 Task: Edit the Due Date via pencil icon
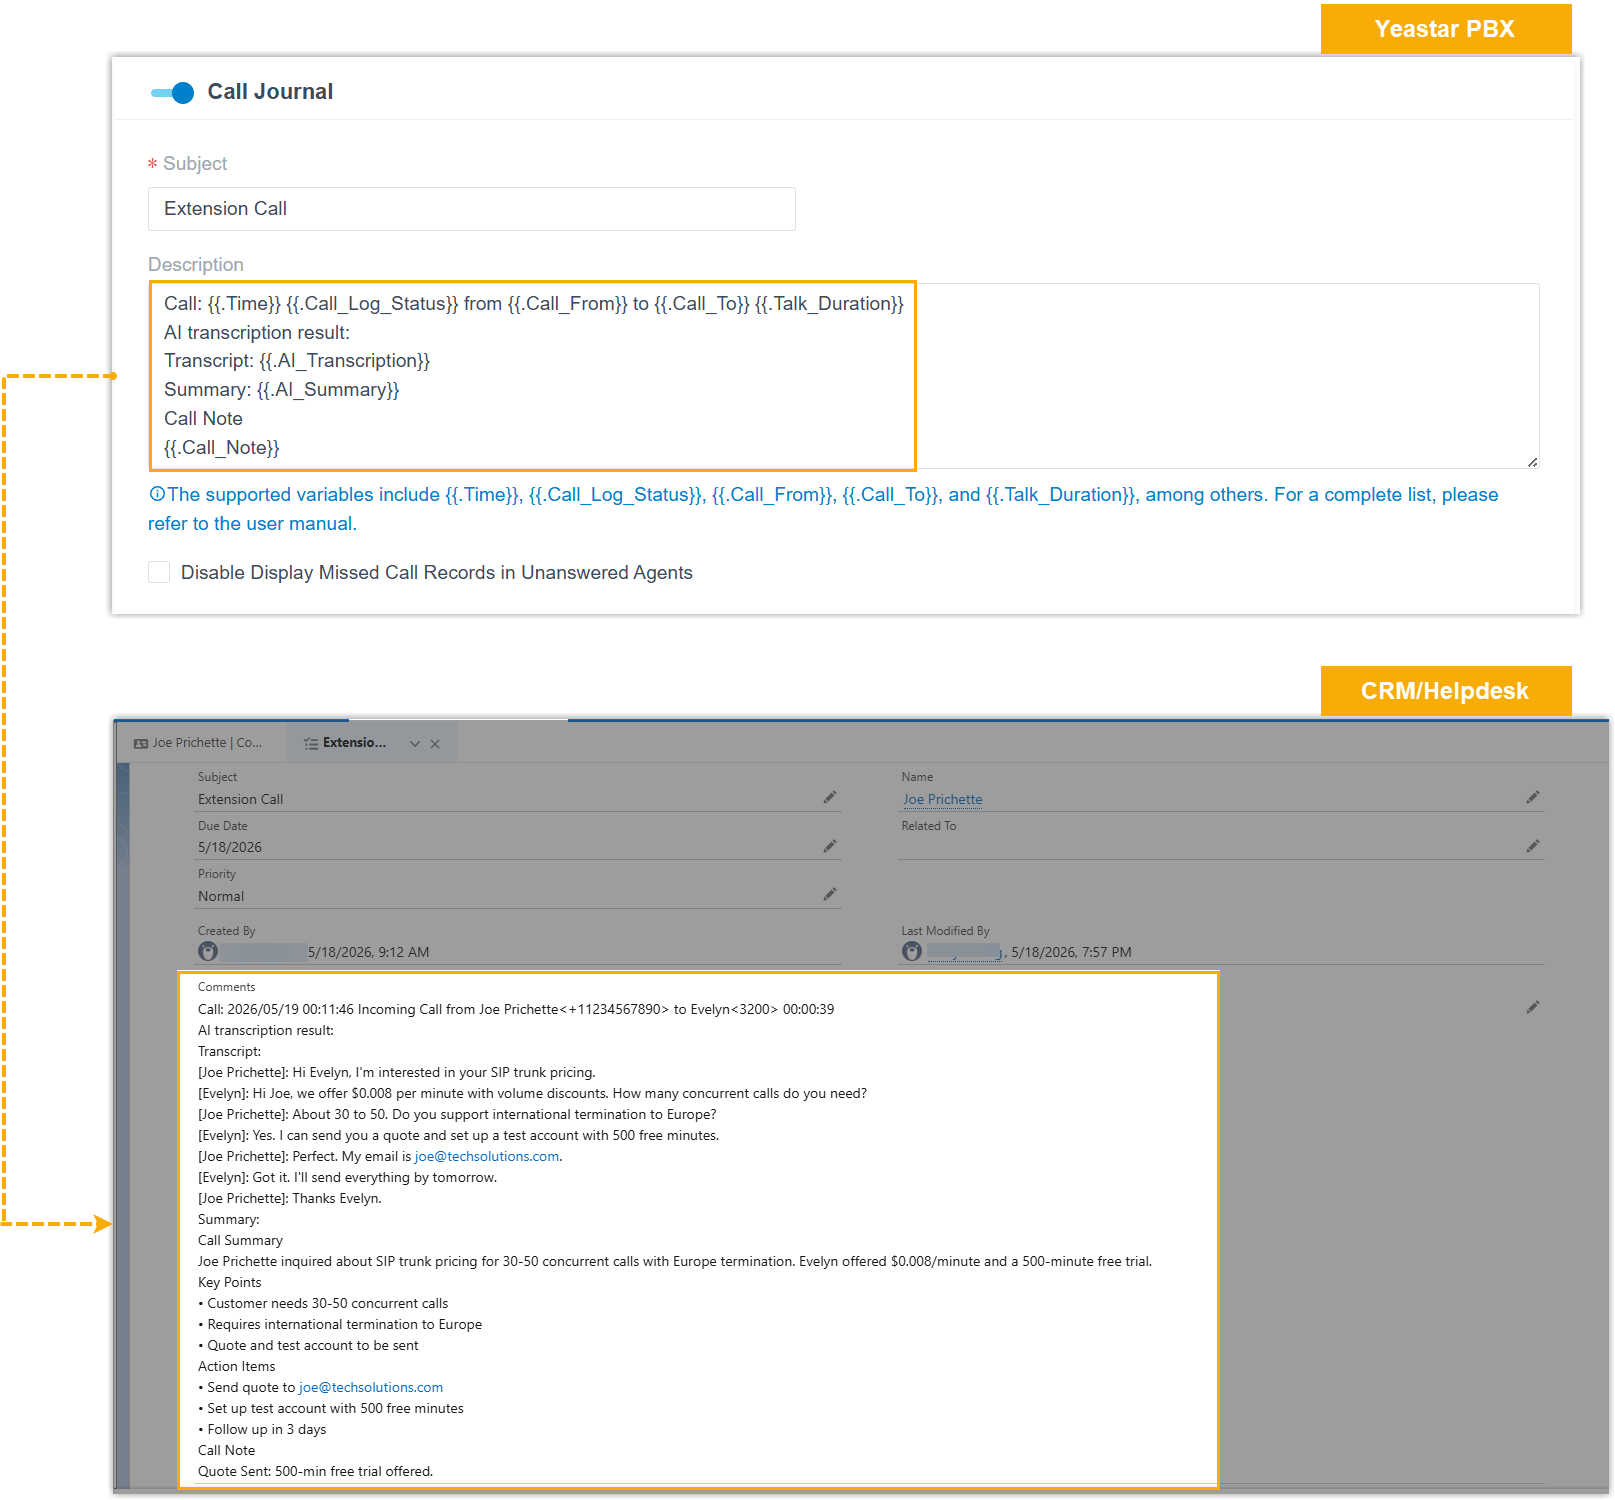pos(830,846)
